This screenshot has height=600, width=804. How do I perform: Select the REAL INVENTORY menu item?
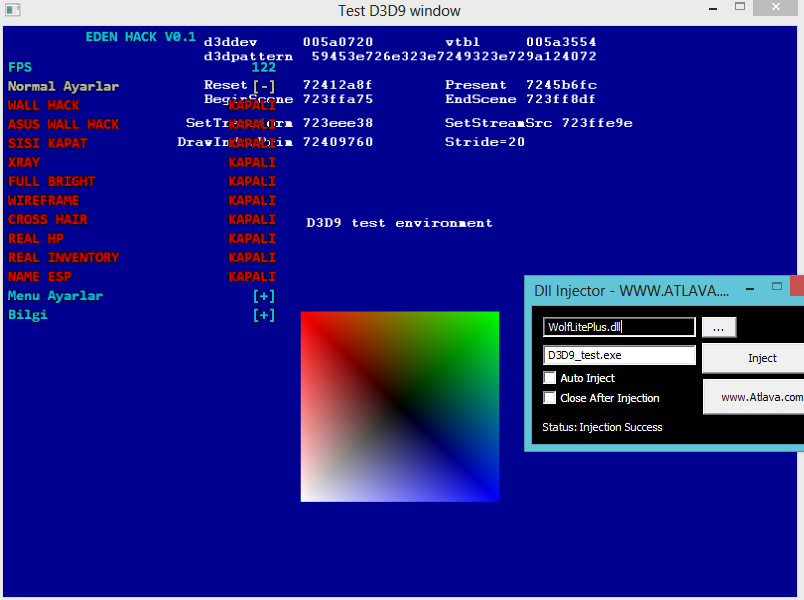[x=64, y=257]
